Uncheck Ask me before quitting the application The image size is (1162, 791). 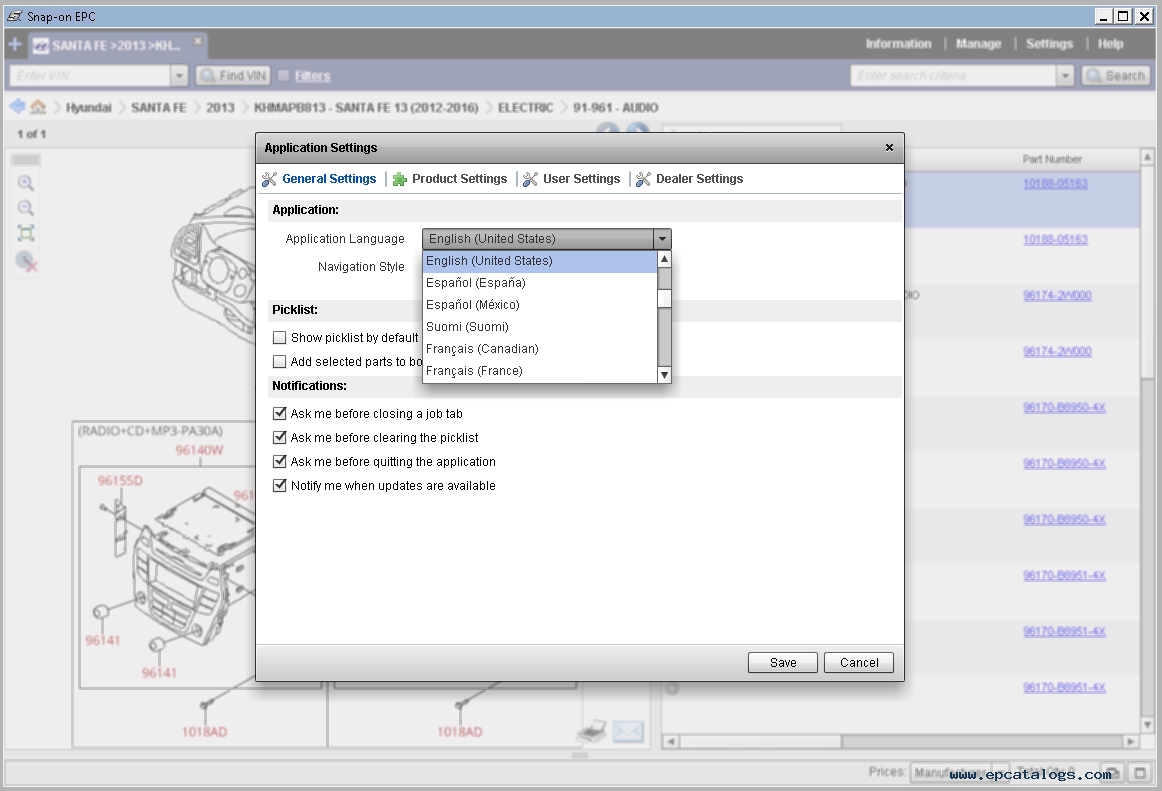coord(279,461)
